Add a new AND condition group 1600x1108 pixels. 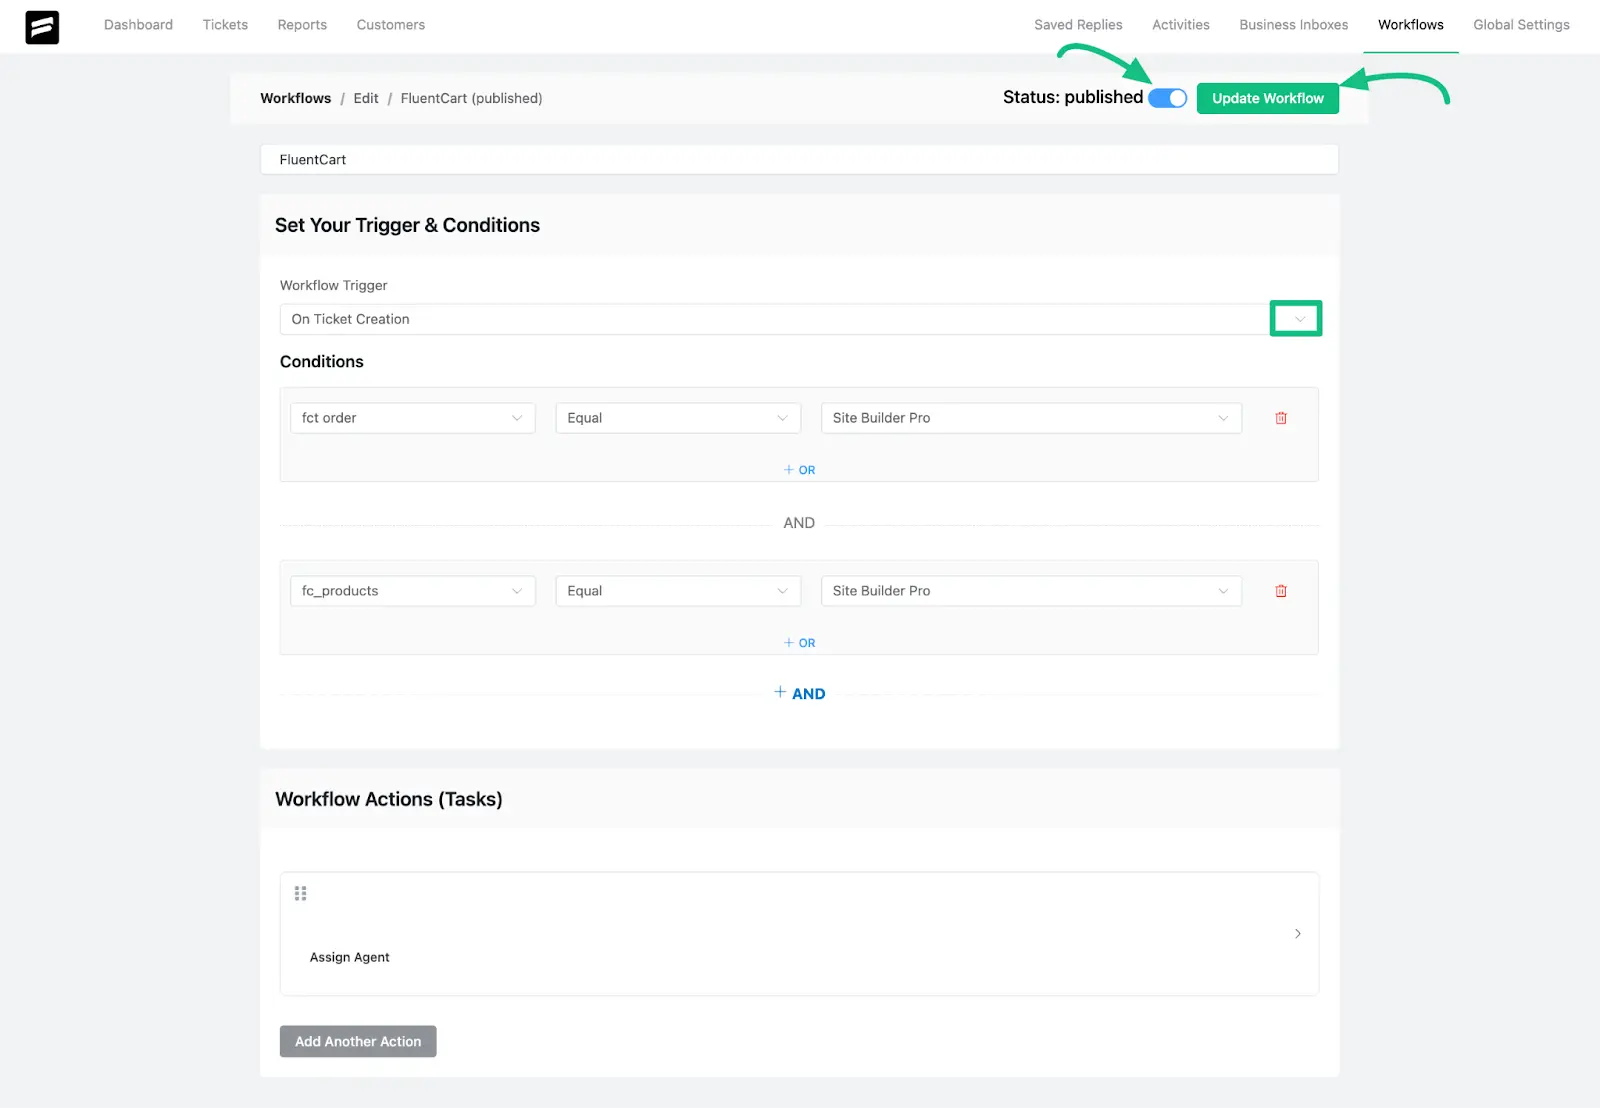(799, 693)
